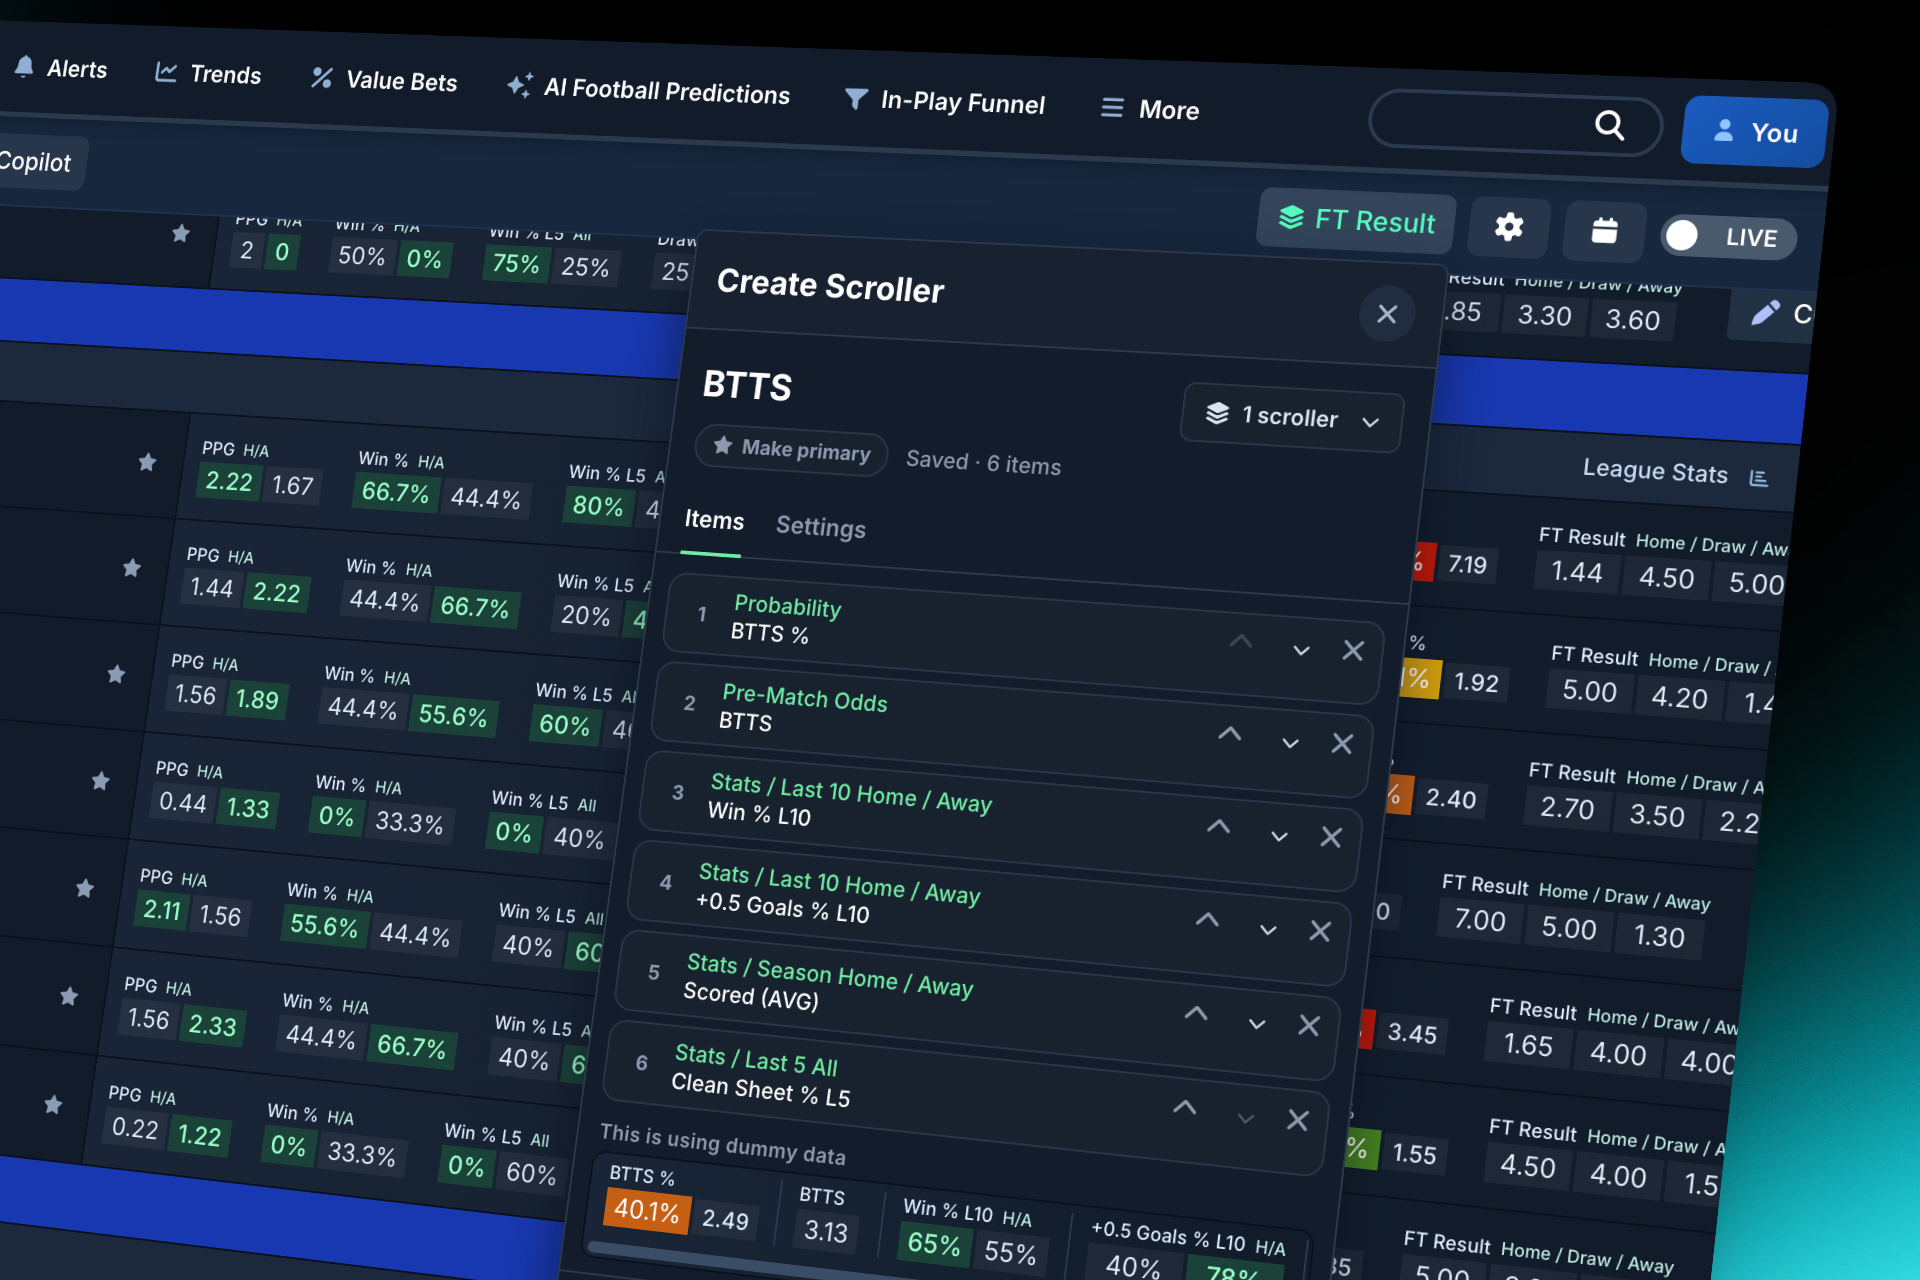Move +0.5 Goals % L10 item up
This screenshot has width=1920, height=1280.
(1207, 920)
